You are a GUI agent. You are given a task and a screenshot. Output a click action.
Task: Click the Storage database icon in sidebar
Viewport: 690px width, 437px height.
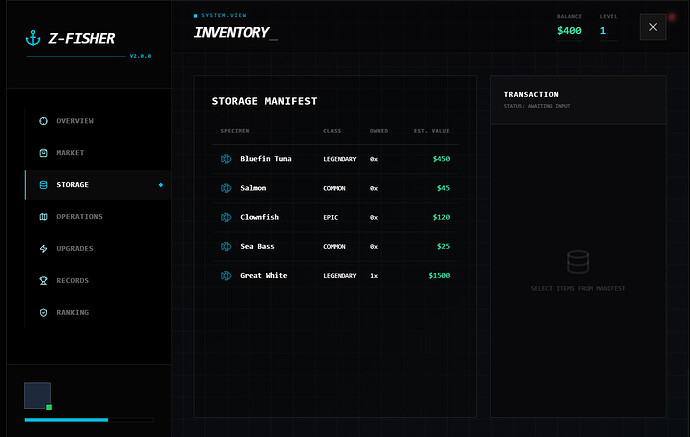pos(43,185)
